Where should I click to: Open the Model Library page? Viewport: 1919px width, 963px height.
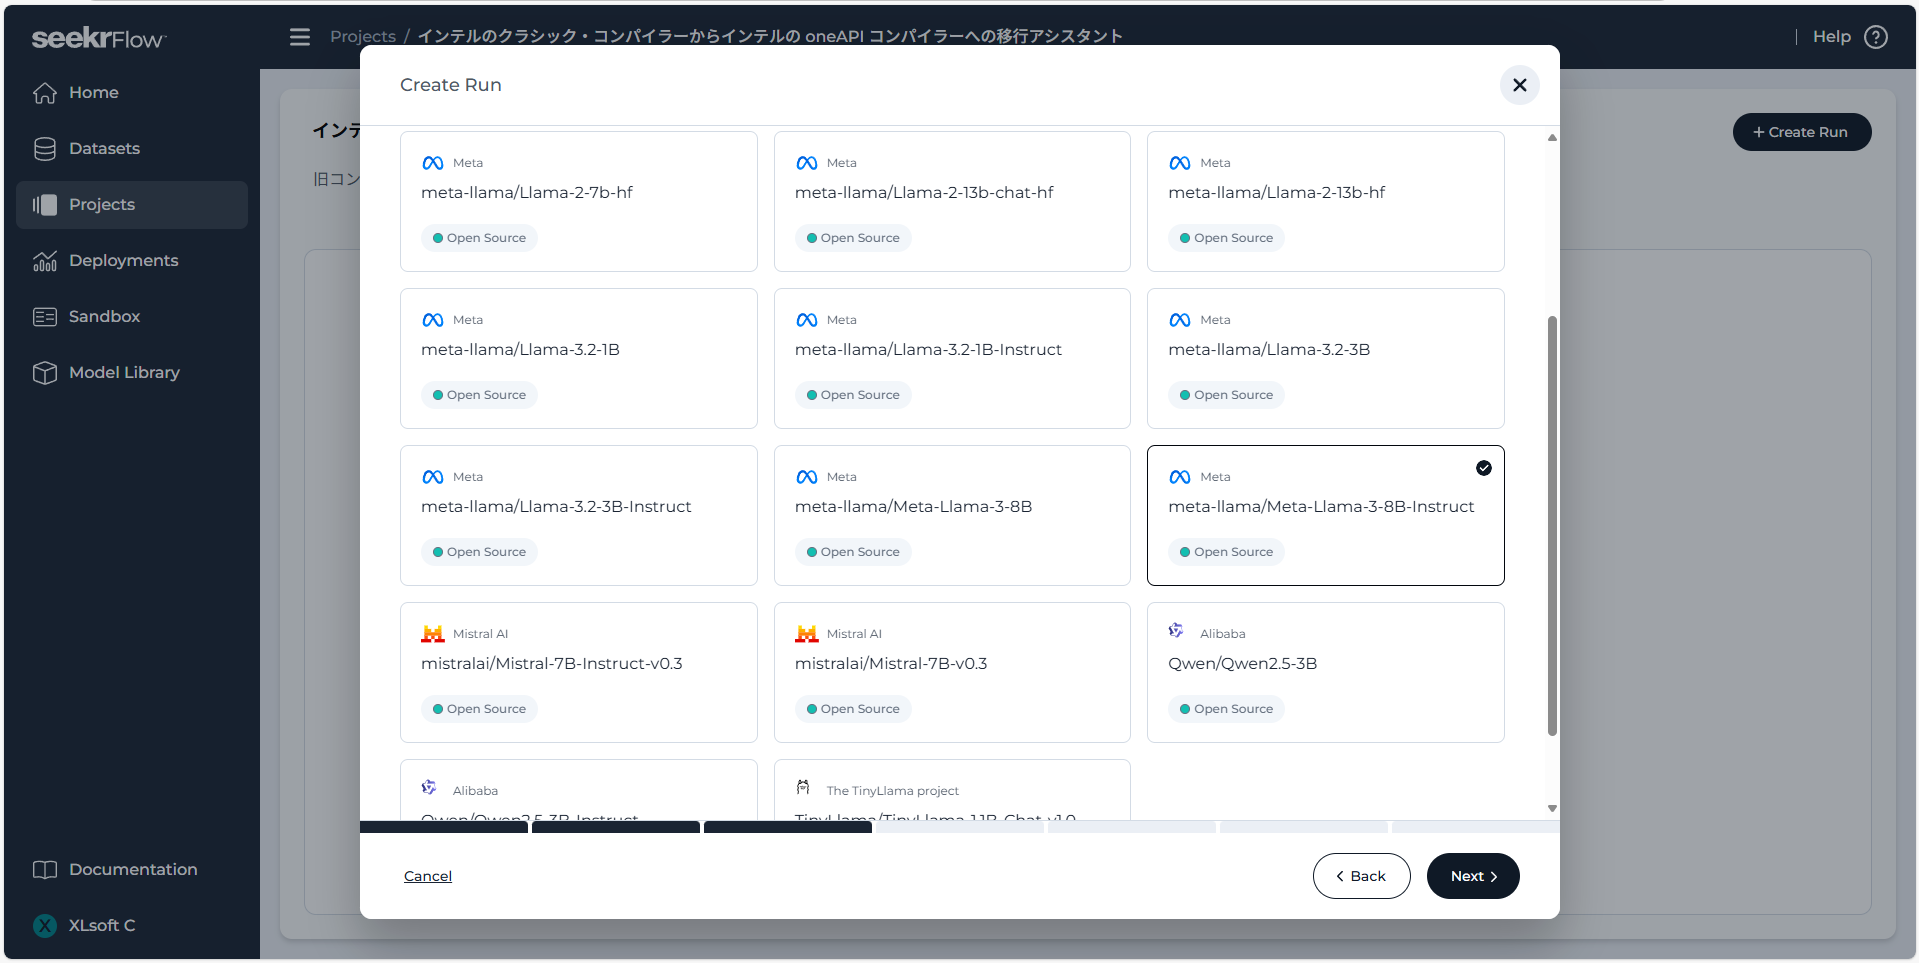click(x=132, y=373)
